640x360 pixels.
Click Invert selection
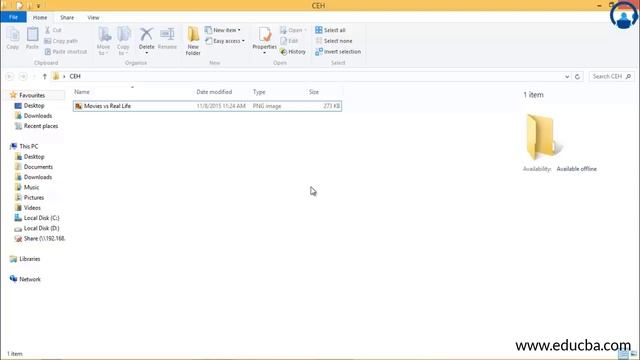pyautogui.click(x=338, y=52)
